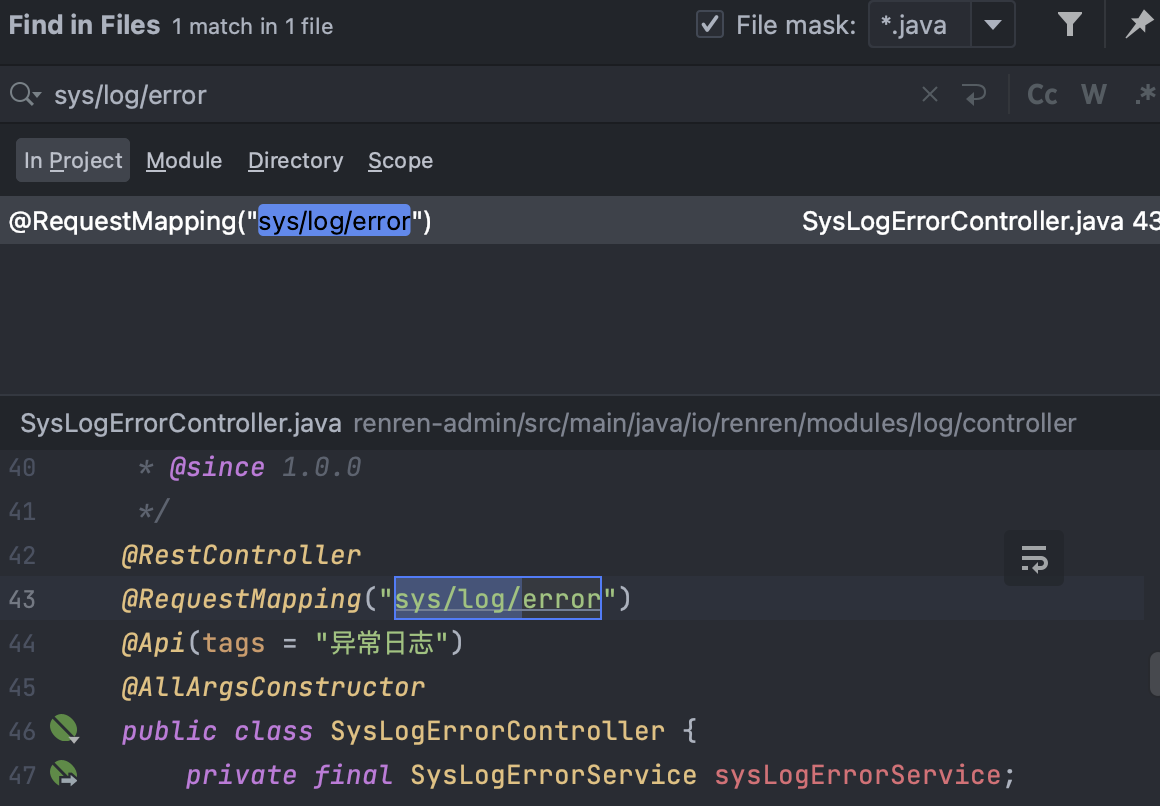The height and width of the screenshot is (806, 1160).
Task: Click the autowired gutter icon on line 47
Action: [64, 774]
